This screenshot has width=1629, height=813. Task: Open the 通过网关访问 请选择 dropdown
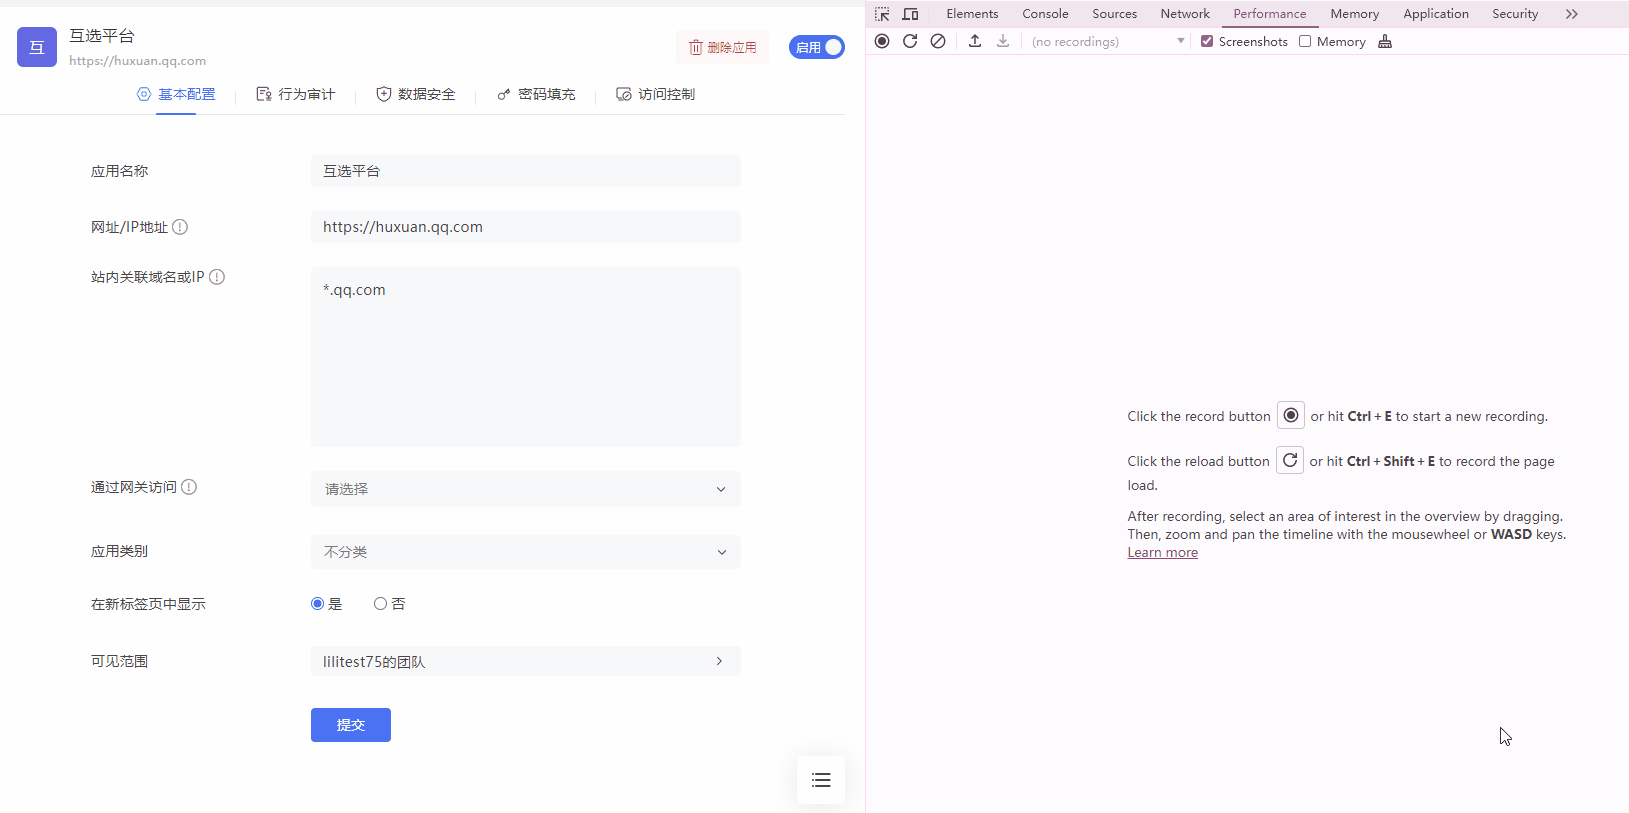click(526, 489)
